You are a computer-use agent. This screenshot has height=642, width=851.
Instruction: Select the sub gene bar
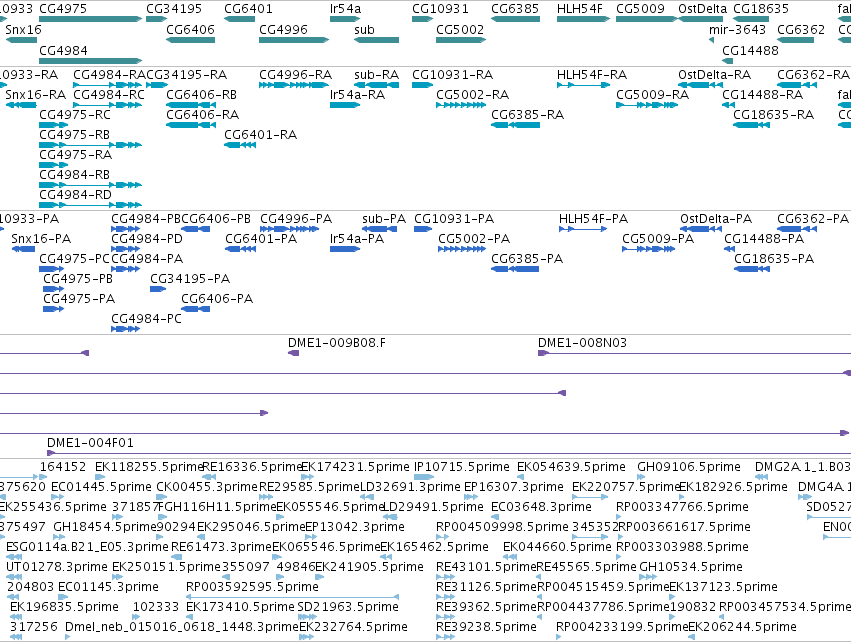coord(376,40)
